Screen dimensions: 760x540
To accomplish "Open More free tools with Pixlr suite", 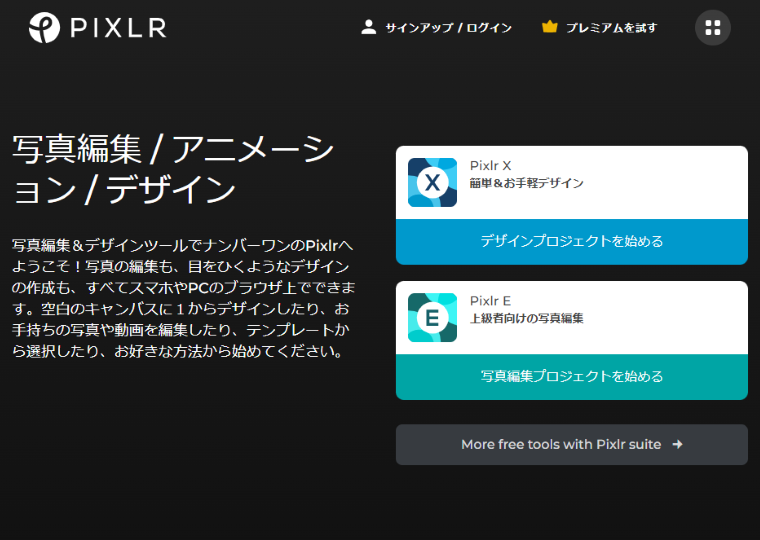I will pyautogui.click(x=572, y=445).
